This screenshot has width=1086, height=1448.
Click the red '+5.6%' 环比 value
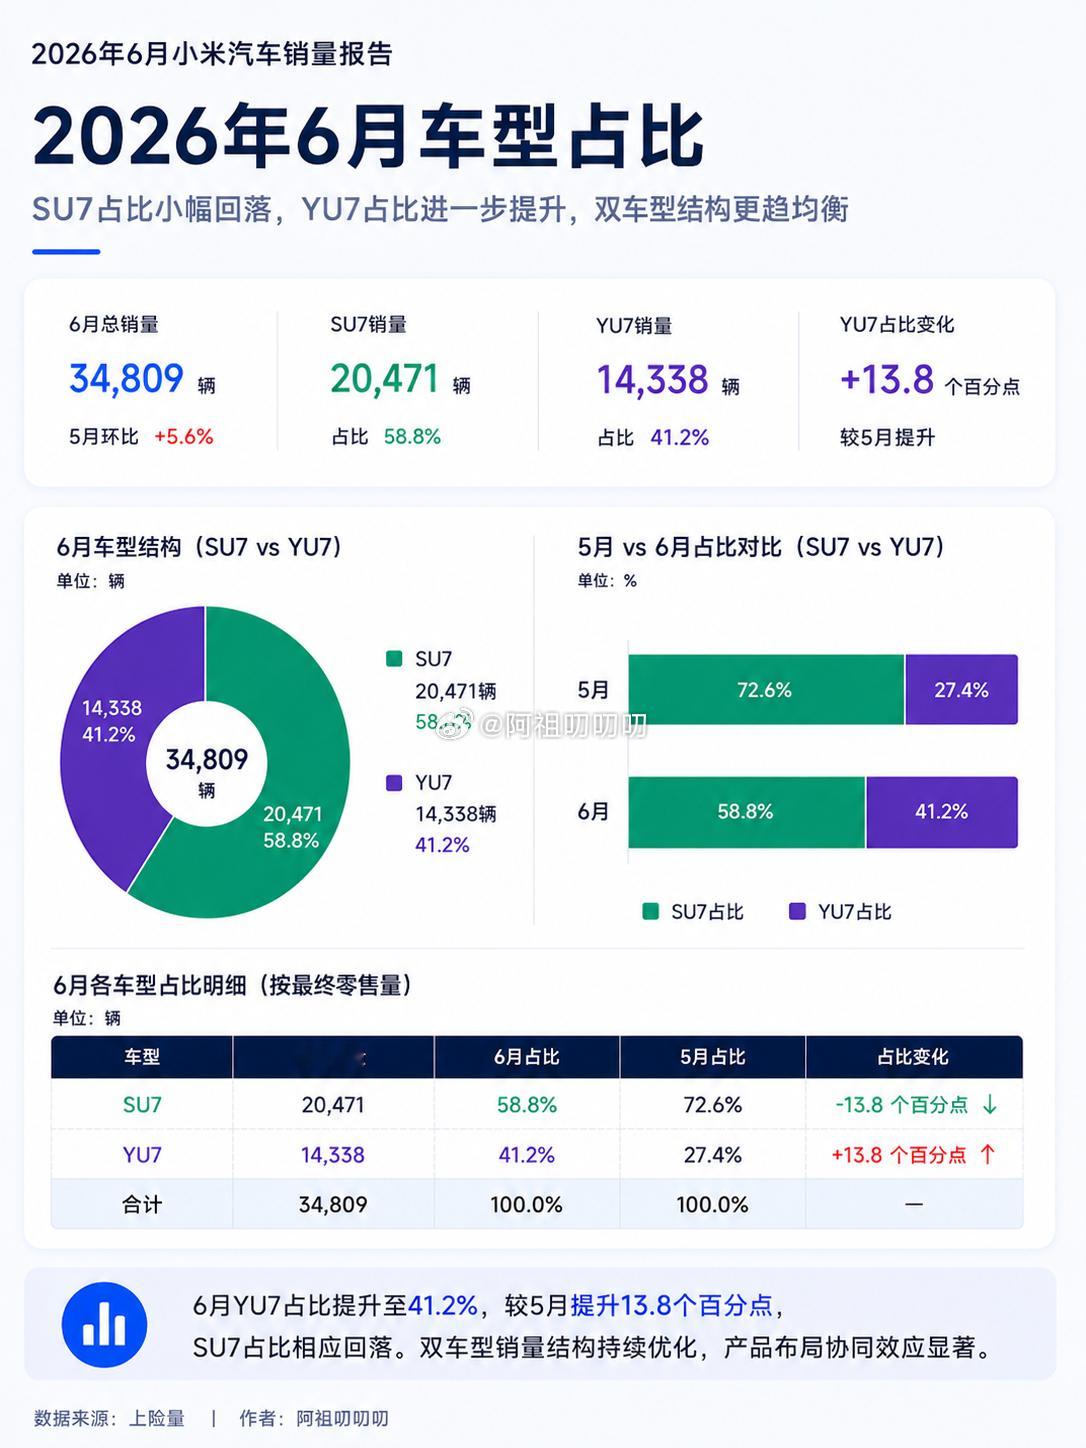pyautogui.click(x=184, y=437)
